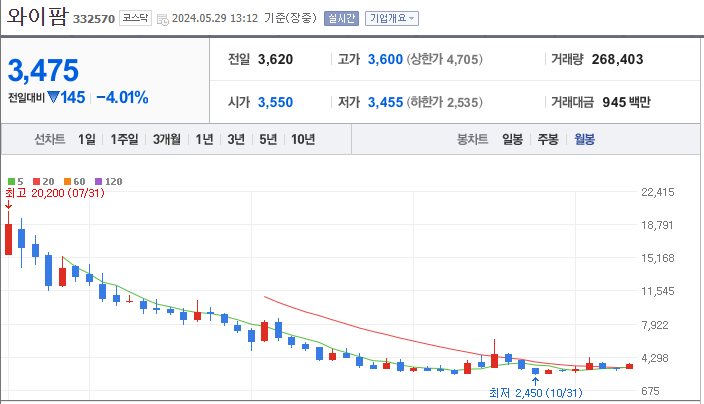Click the down-triangle icon beside 145
This screenshot has height=404, width=704.
pos(53,97)
